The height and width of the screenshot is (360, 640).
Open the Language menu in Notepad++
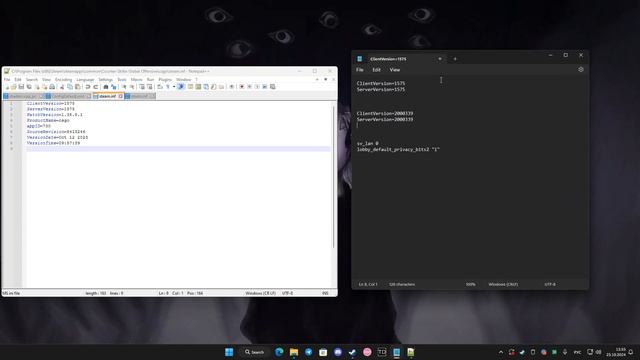coord(85,80)
